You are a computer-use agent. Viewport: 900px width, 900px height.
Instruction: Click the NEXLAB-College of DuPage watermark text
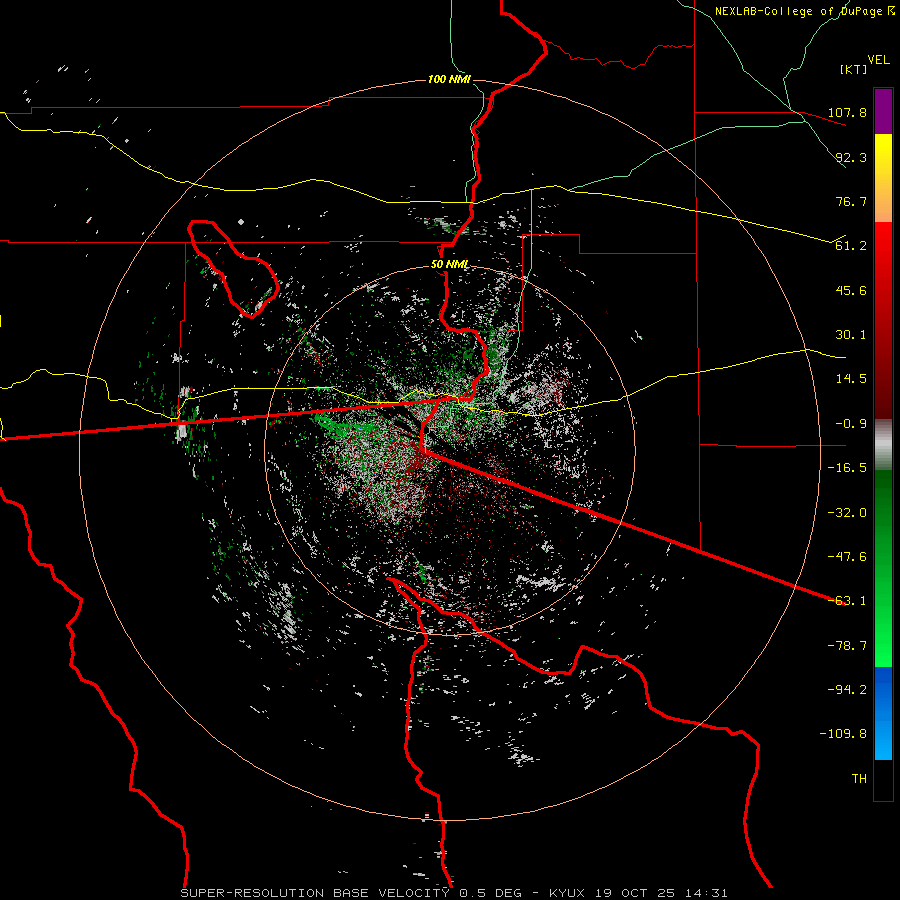tap(804, 11)
